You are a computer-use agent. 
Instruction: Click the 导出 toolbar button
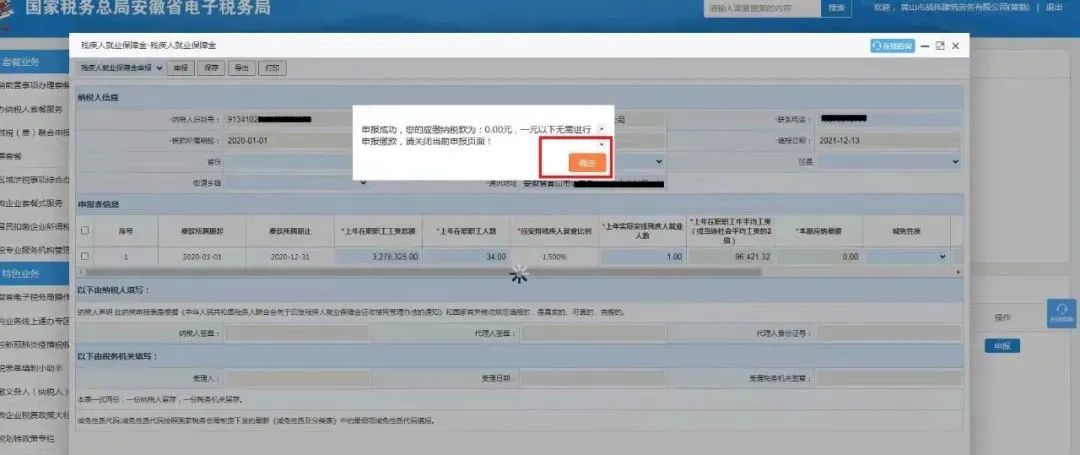[x=241, y=68]
